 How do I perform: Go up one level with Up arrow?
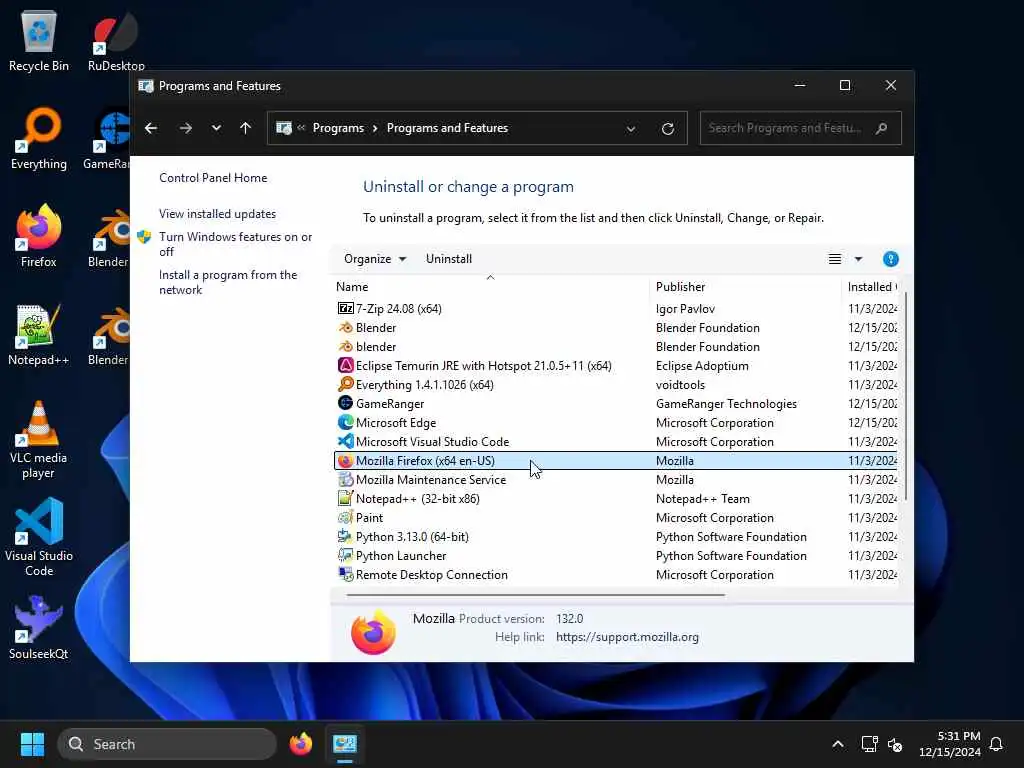click(246, 128)
